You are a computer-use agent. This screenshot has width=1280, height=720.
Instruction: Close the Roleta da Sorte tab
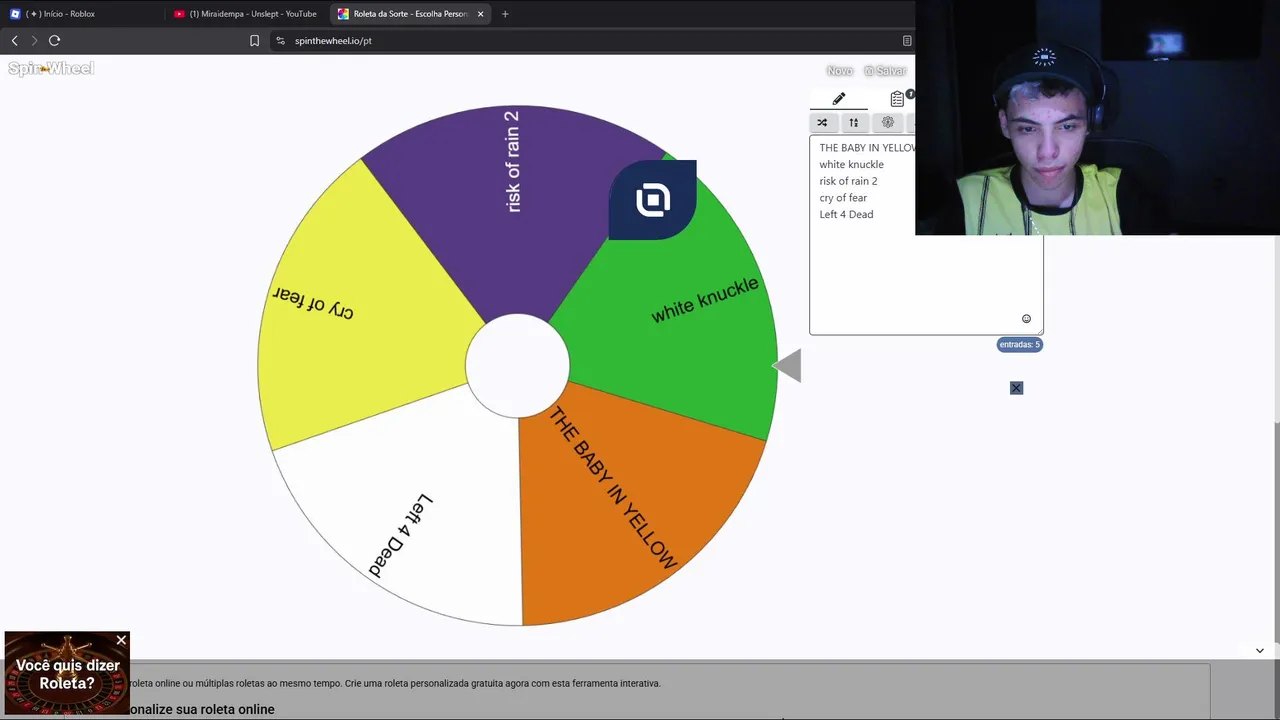480,14
